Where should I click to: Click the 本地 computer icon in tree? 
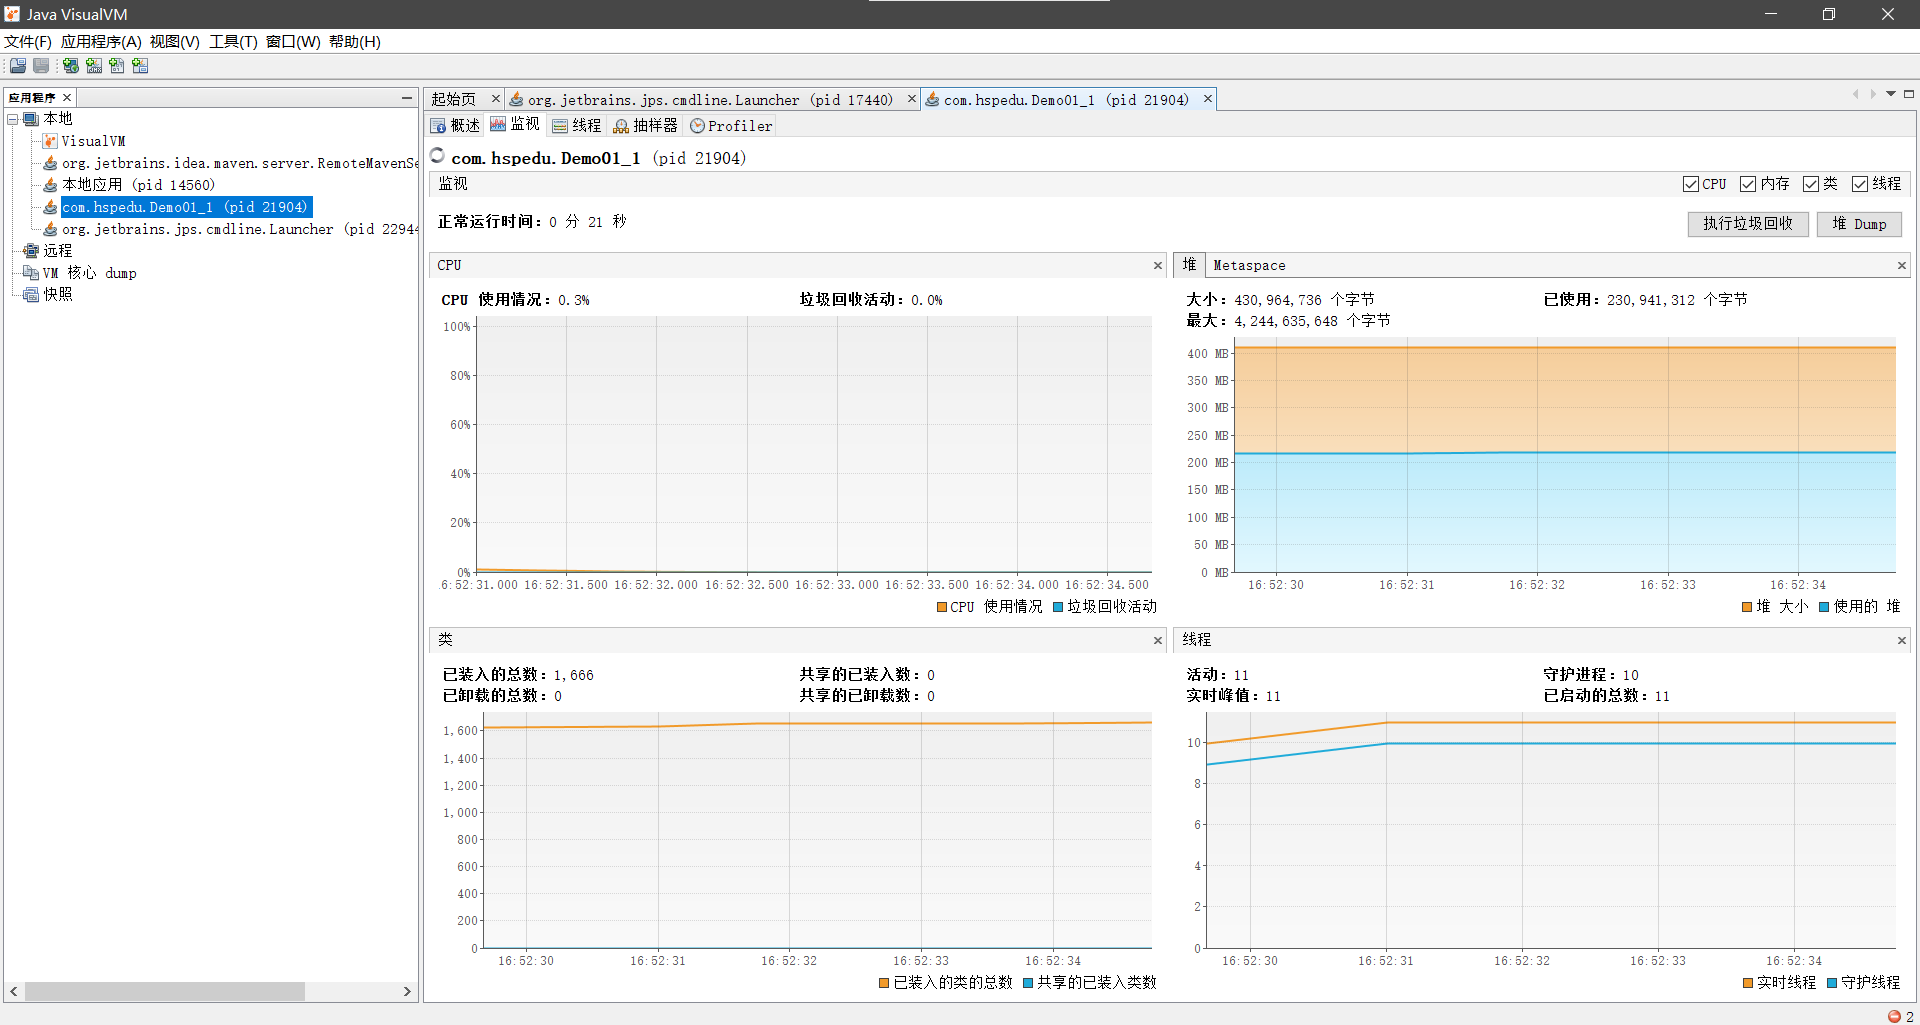tap(31, 119)
